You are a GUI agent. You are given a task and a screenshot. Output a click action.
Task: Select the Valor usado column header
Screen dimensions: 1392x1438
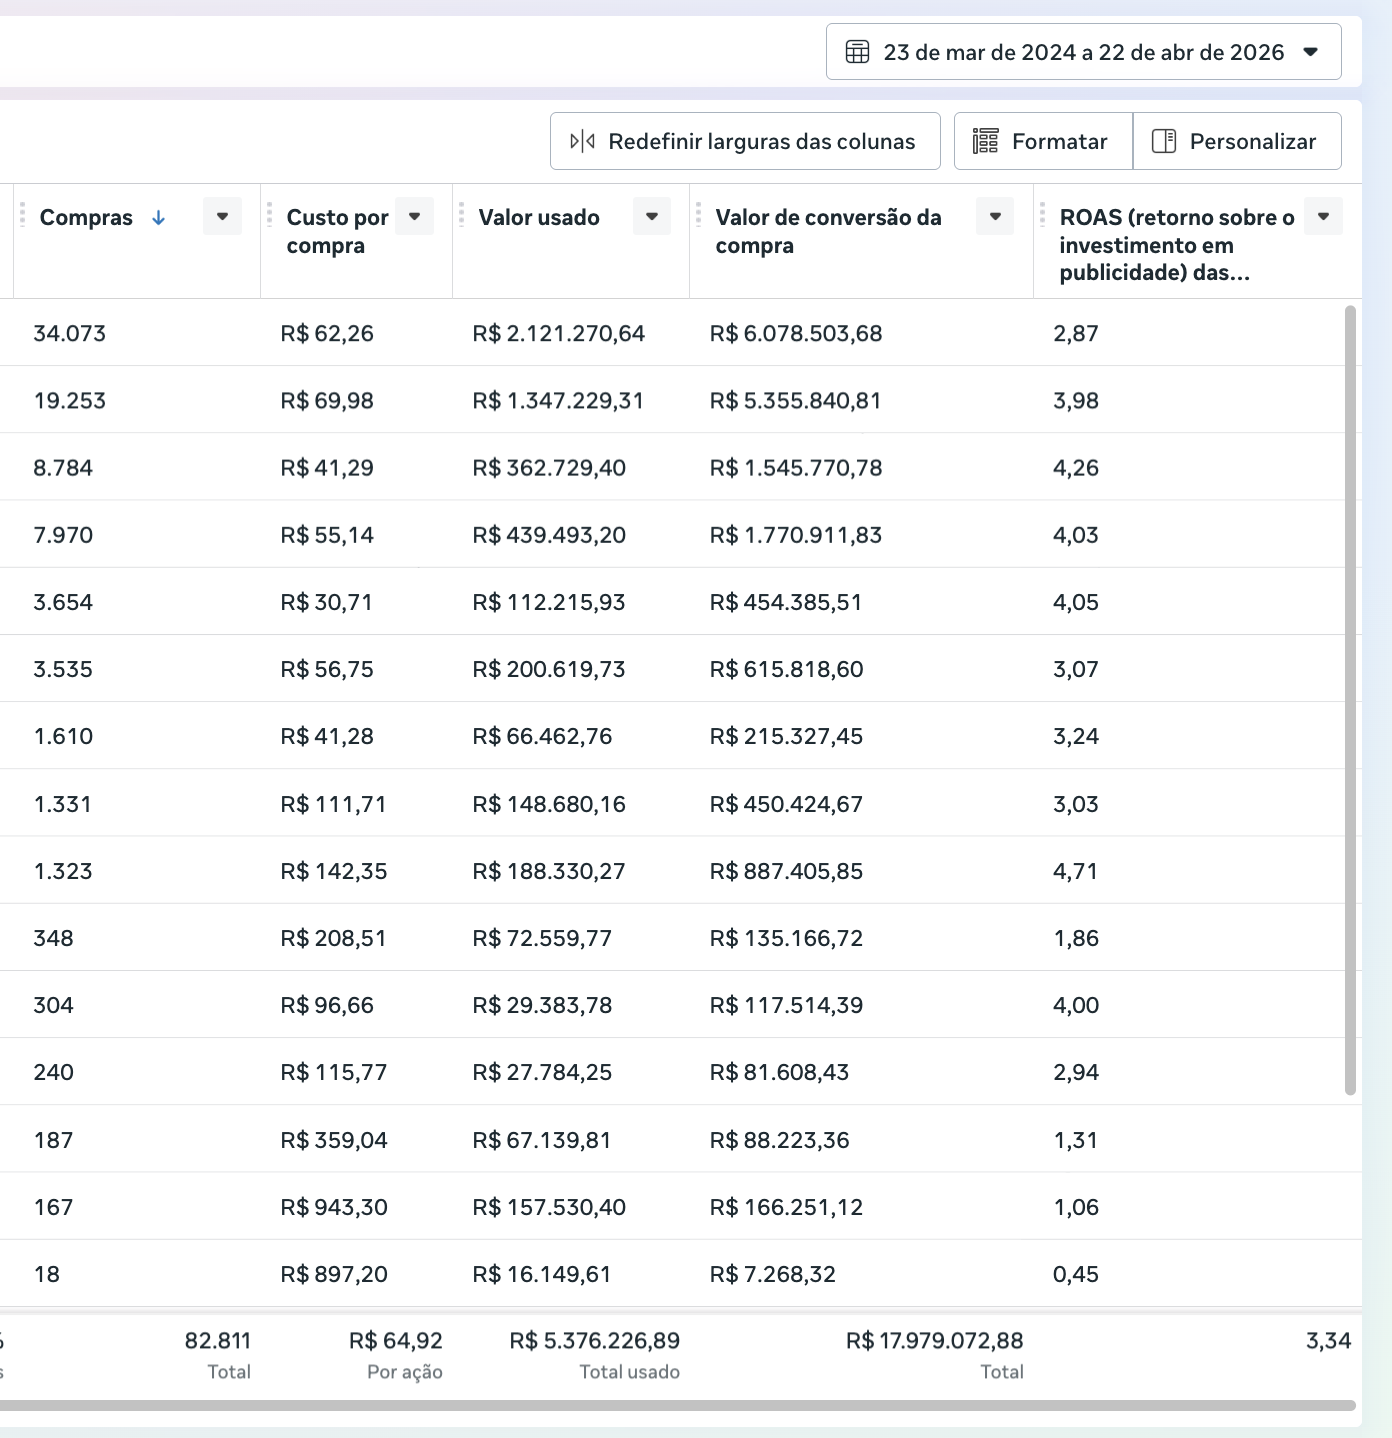click(539, 218)
